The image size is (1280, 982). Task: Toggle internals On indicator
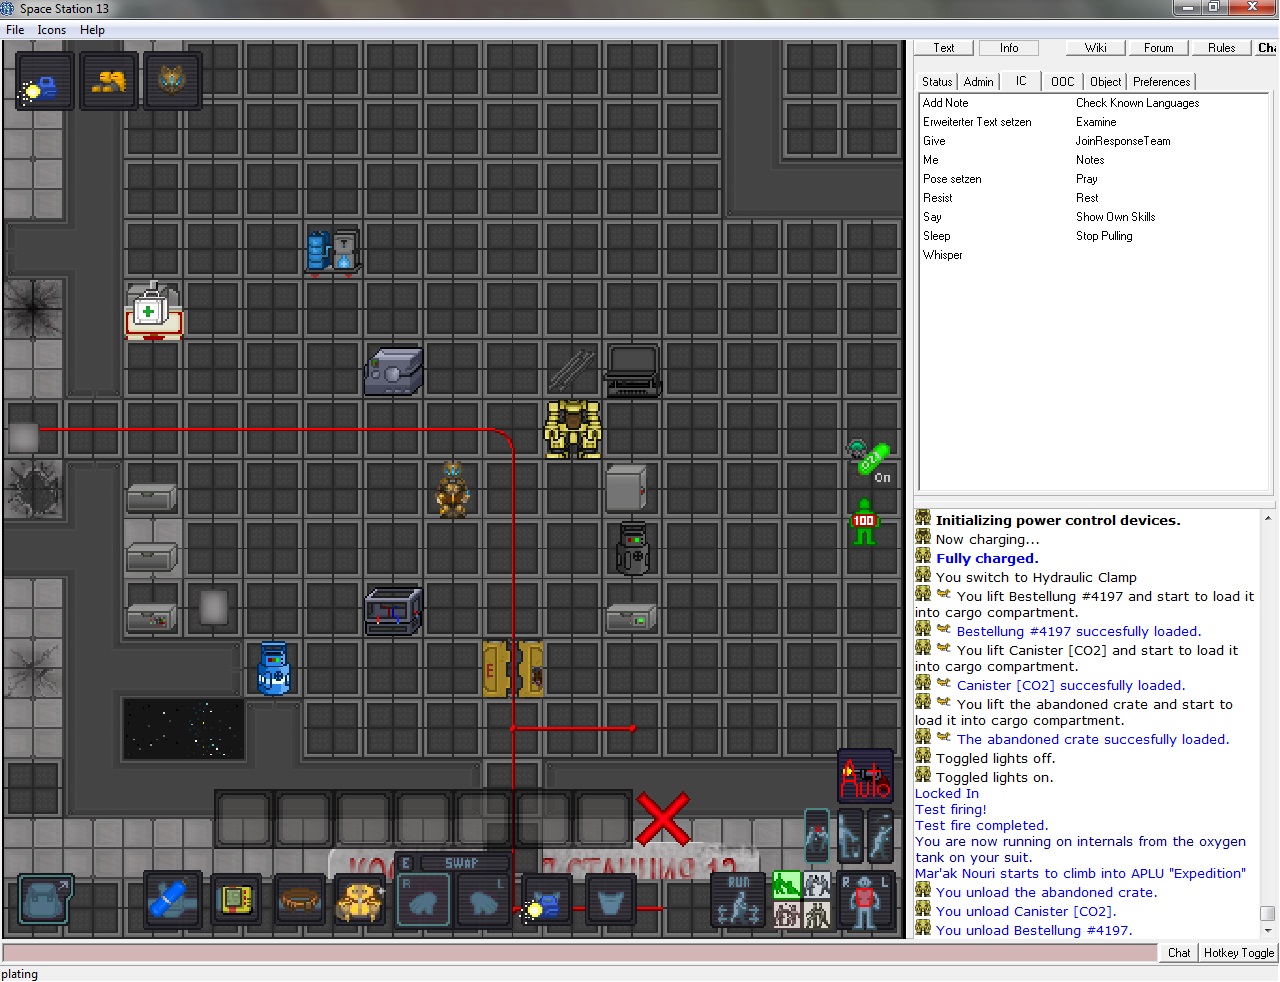coord(869,461)
